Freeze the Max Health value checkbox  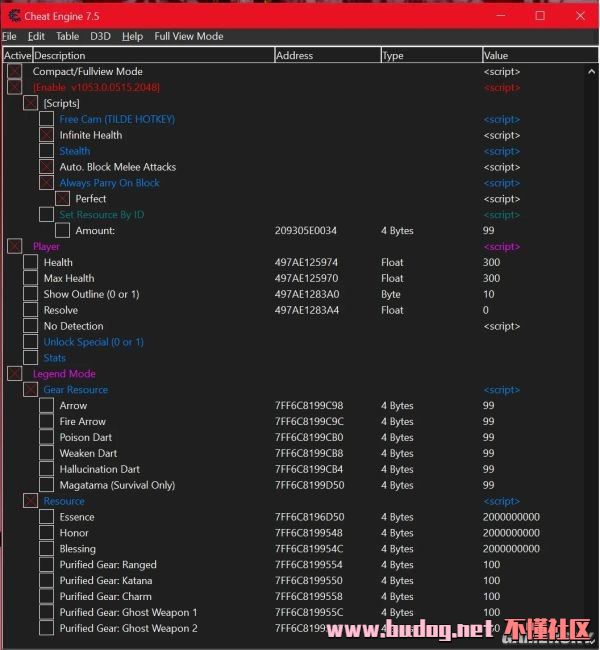tap(30, 278)
